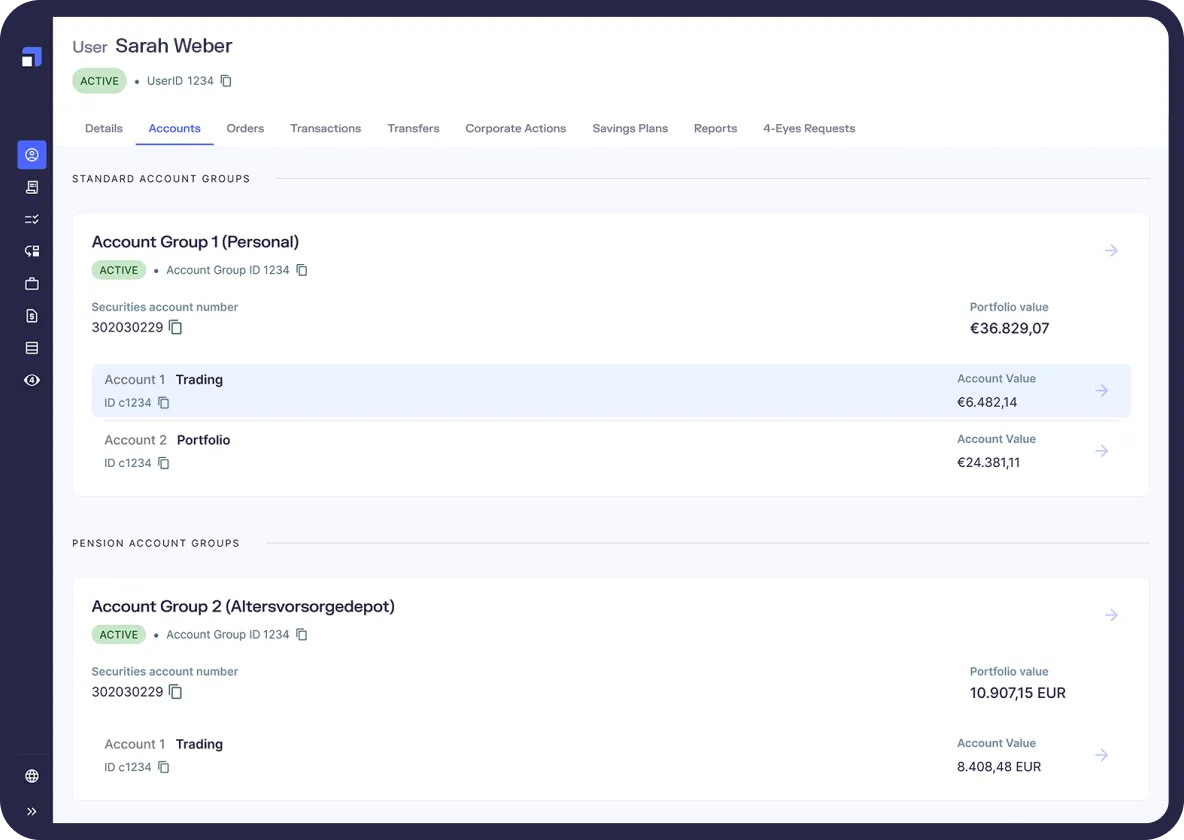The image size is (1184, 840).
Task: Switch to the Transfers tab
Action: pyautogui.click(x=413, y=128)
